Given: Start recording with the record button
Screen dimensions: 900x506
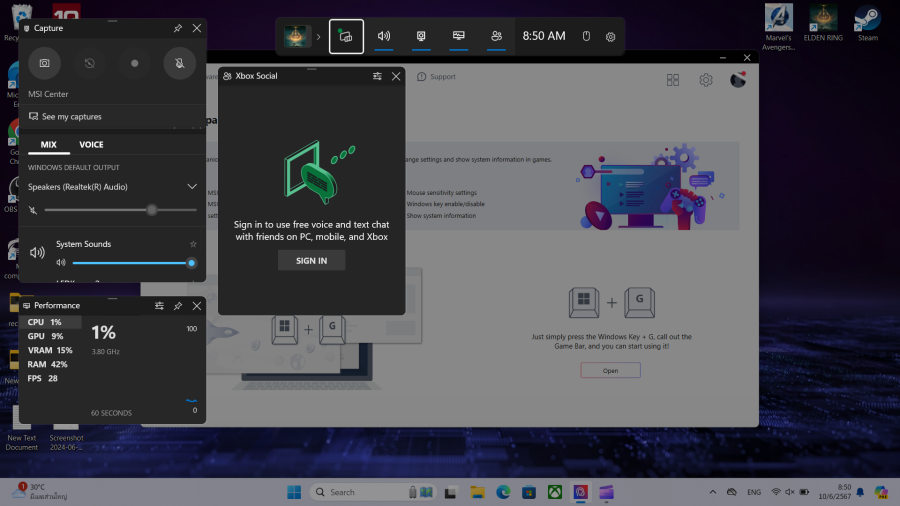Looking at the screenshot, I should pos(134,63).
